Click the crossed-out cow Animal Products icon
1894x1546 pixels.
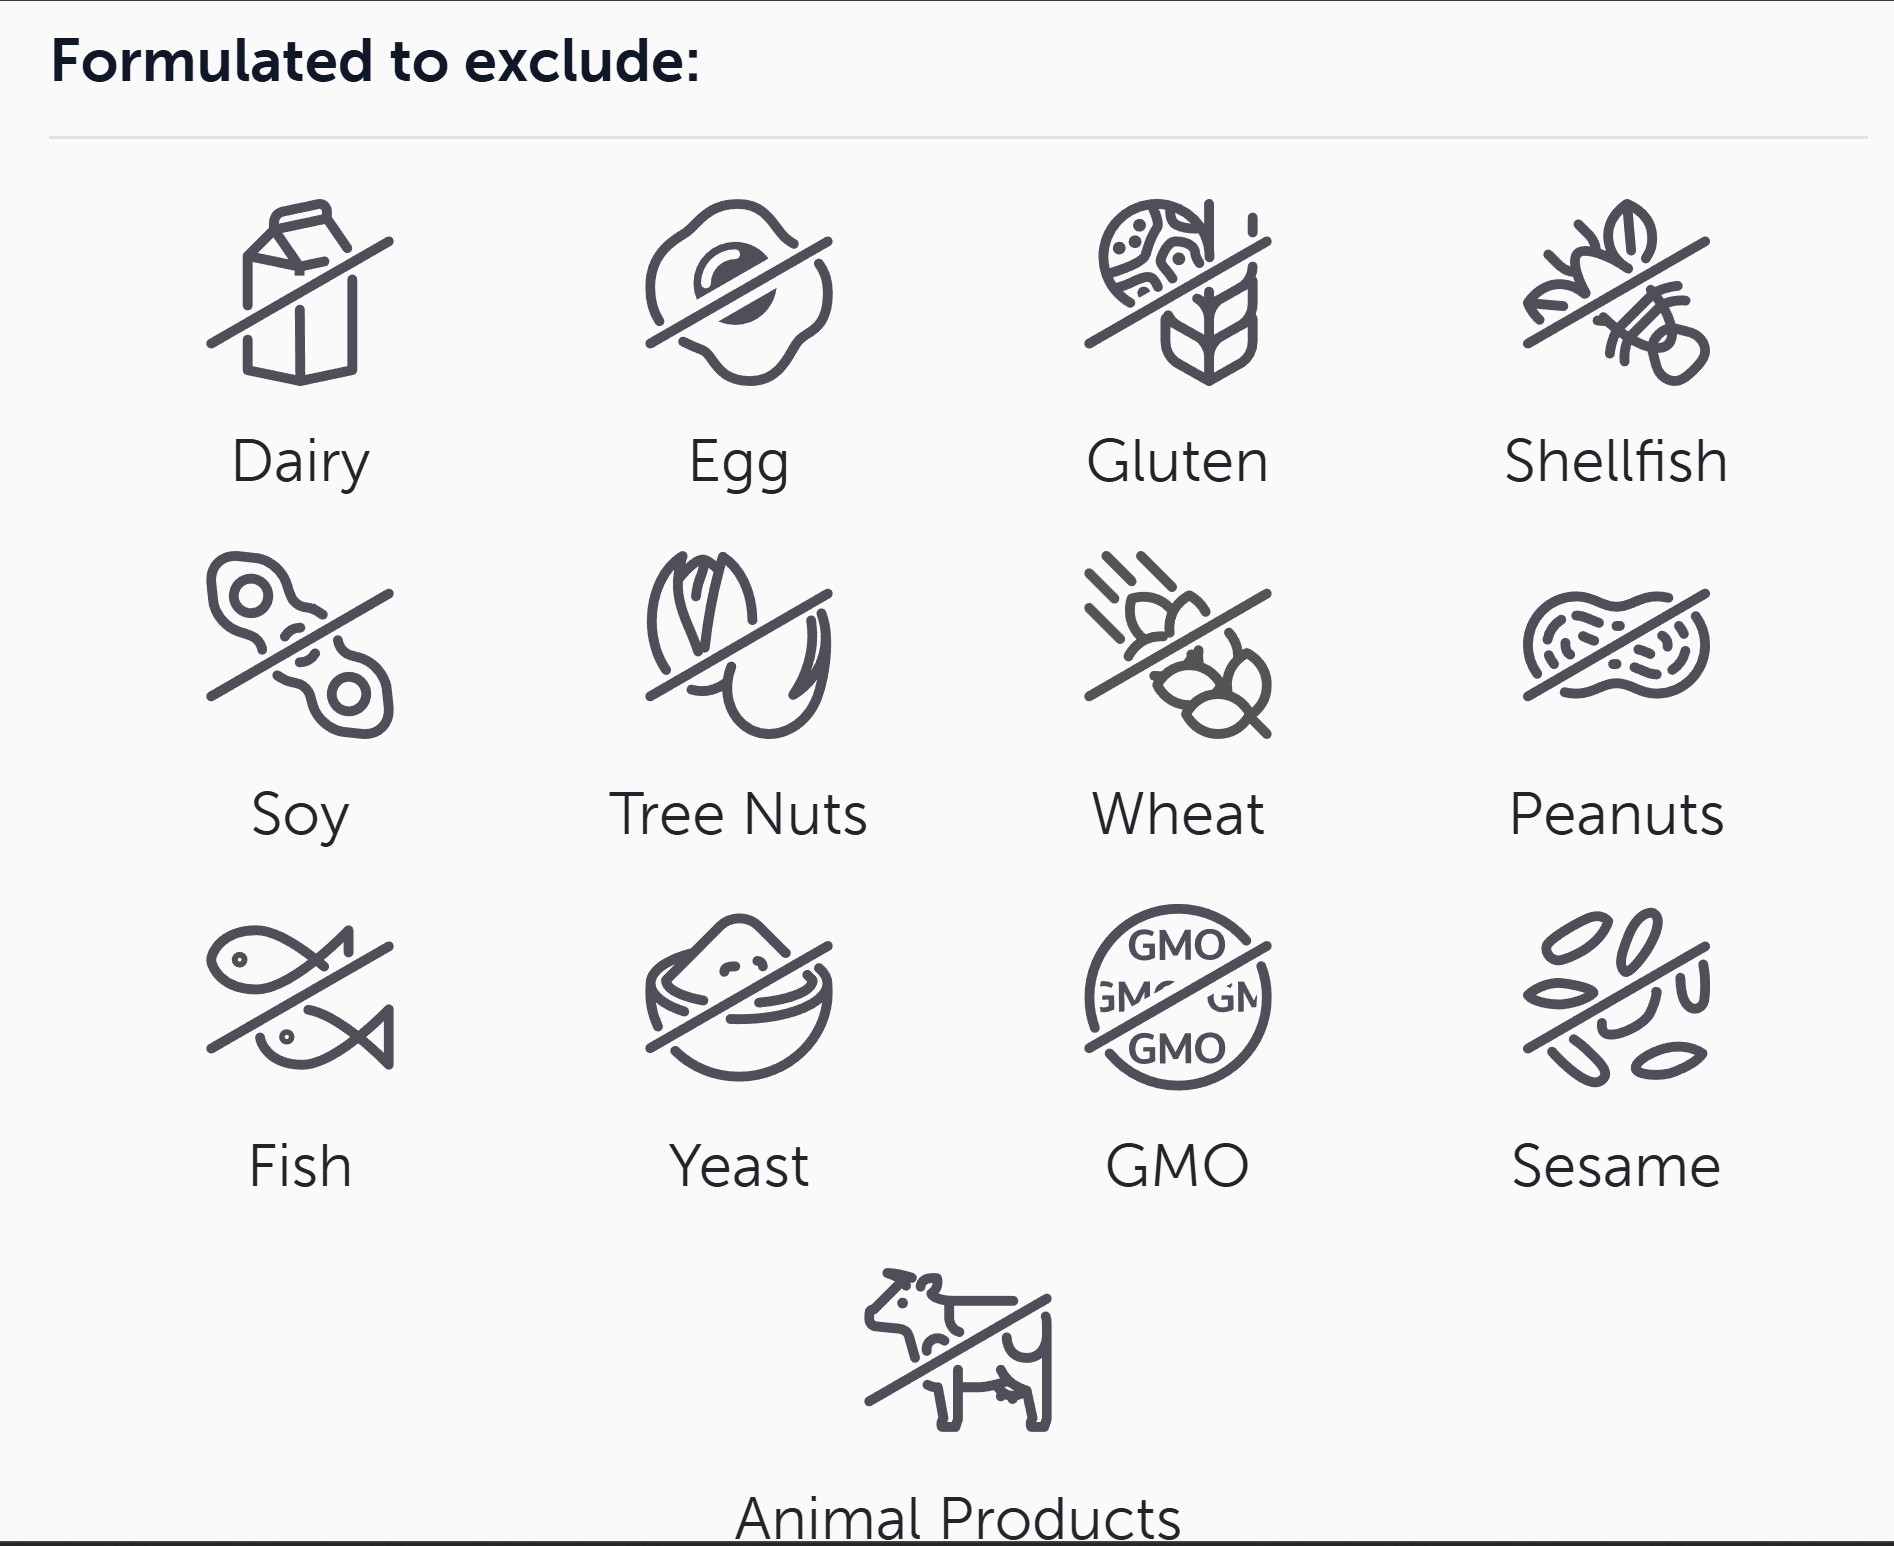click(x=958, y=1350)
